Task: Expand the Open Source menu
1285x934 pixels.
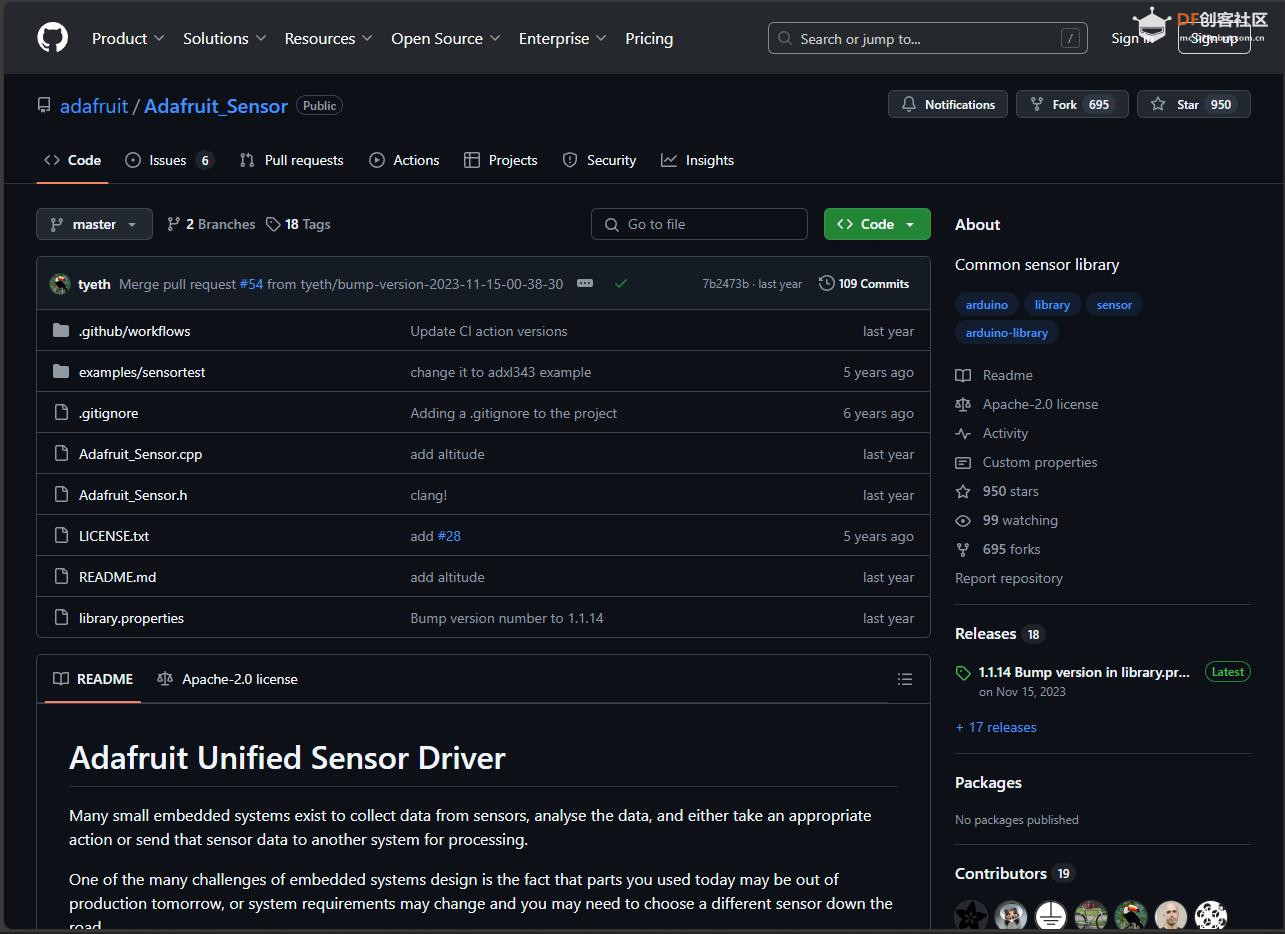Action: tap(445, 38)
